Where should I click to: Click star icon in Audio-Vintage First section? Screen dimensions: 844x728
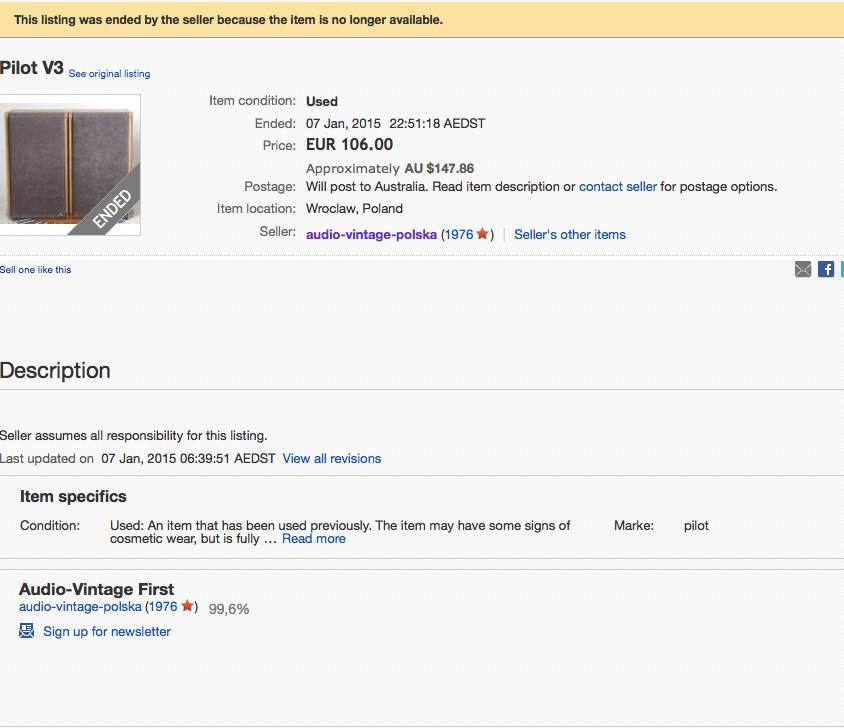tap(187, 606)
